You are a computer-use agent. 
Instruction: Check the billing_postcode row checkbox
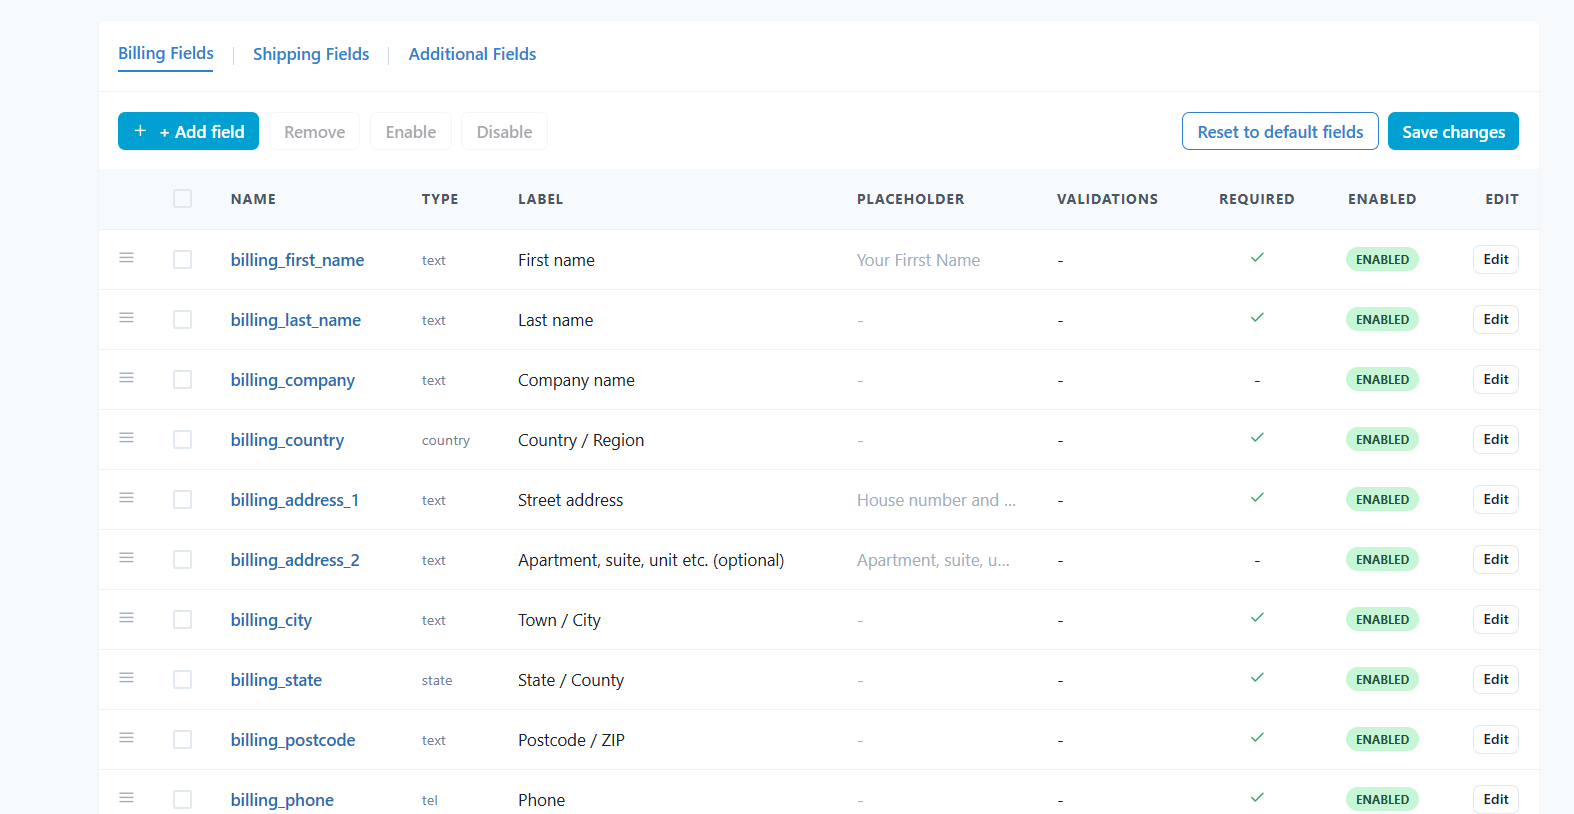tap(182, 740)
